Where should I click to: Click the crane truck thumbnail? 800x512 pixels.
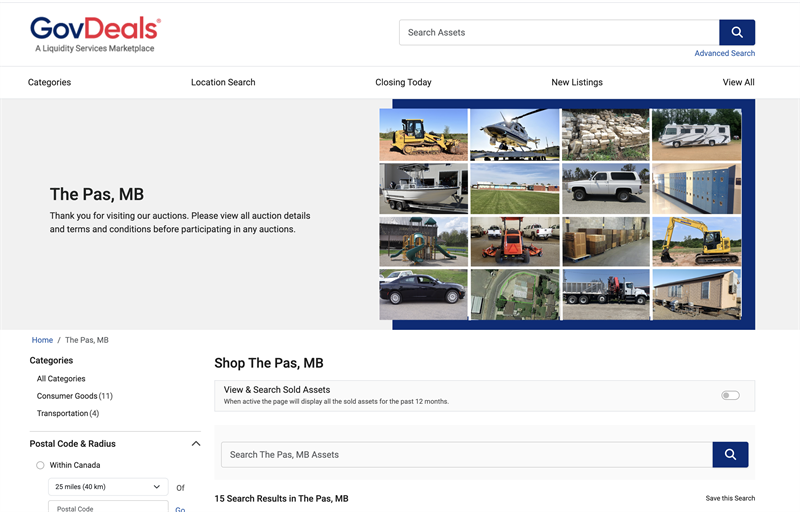tap(606, 295)
